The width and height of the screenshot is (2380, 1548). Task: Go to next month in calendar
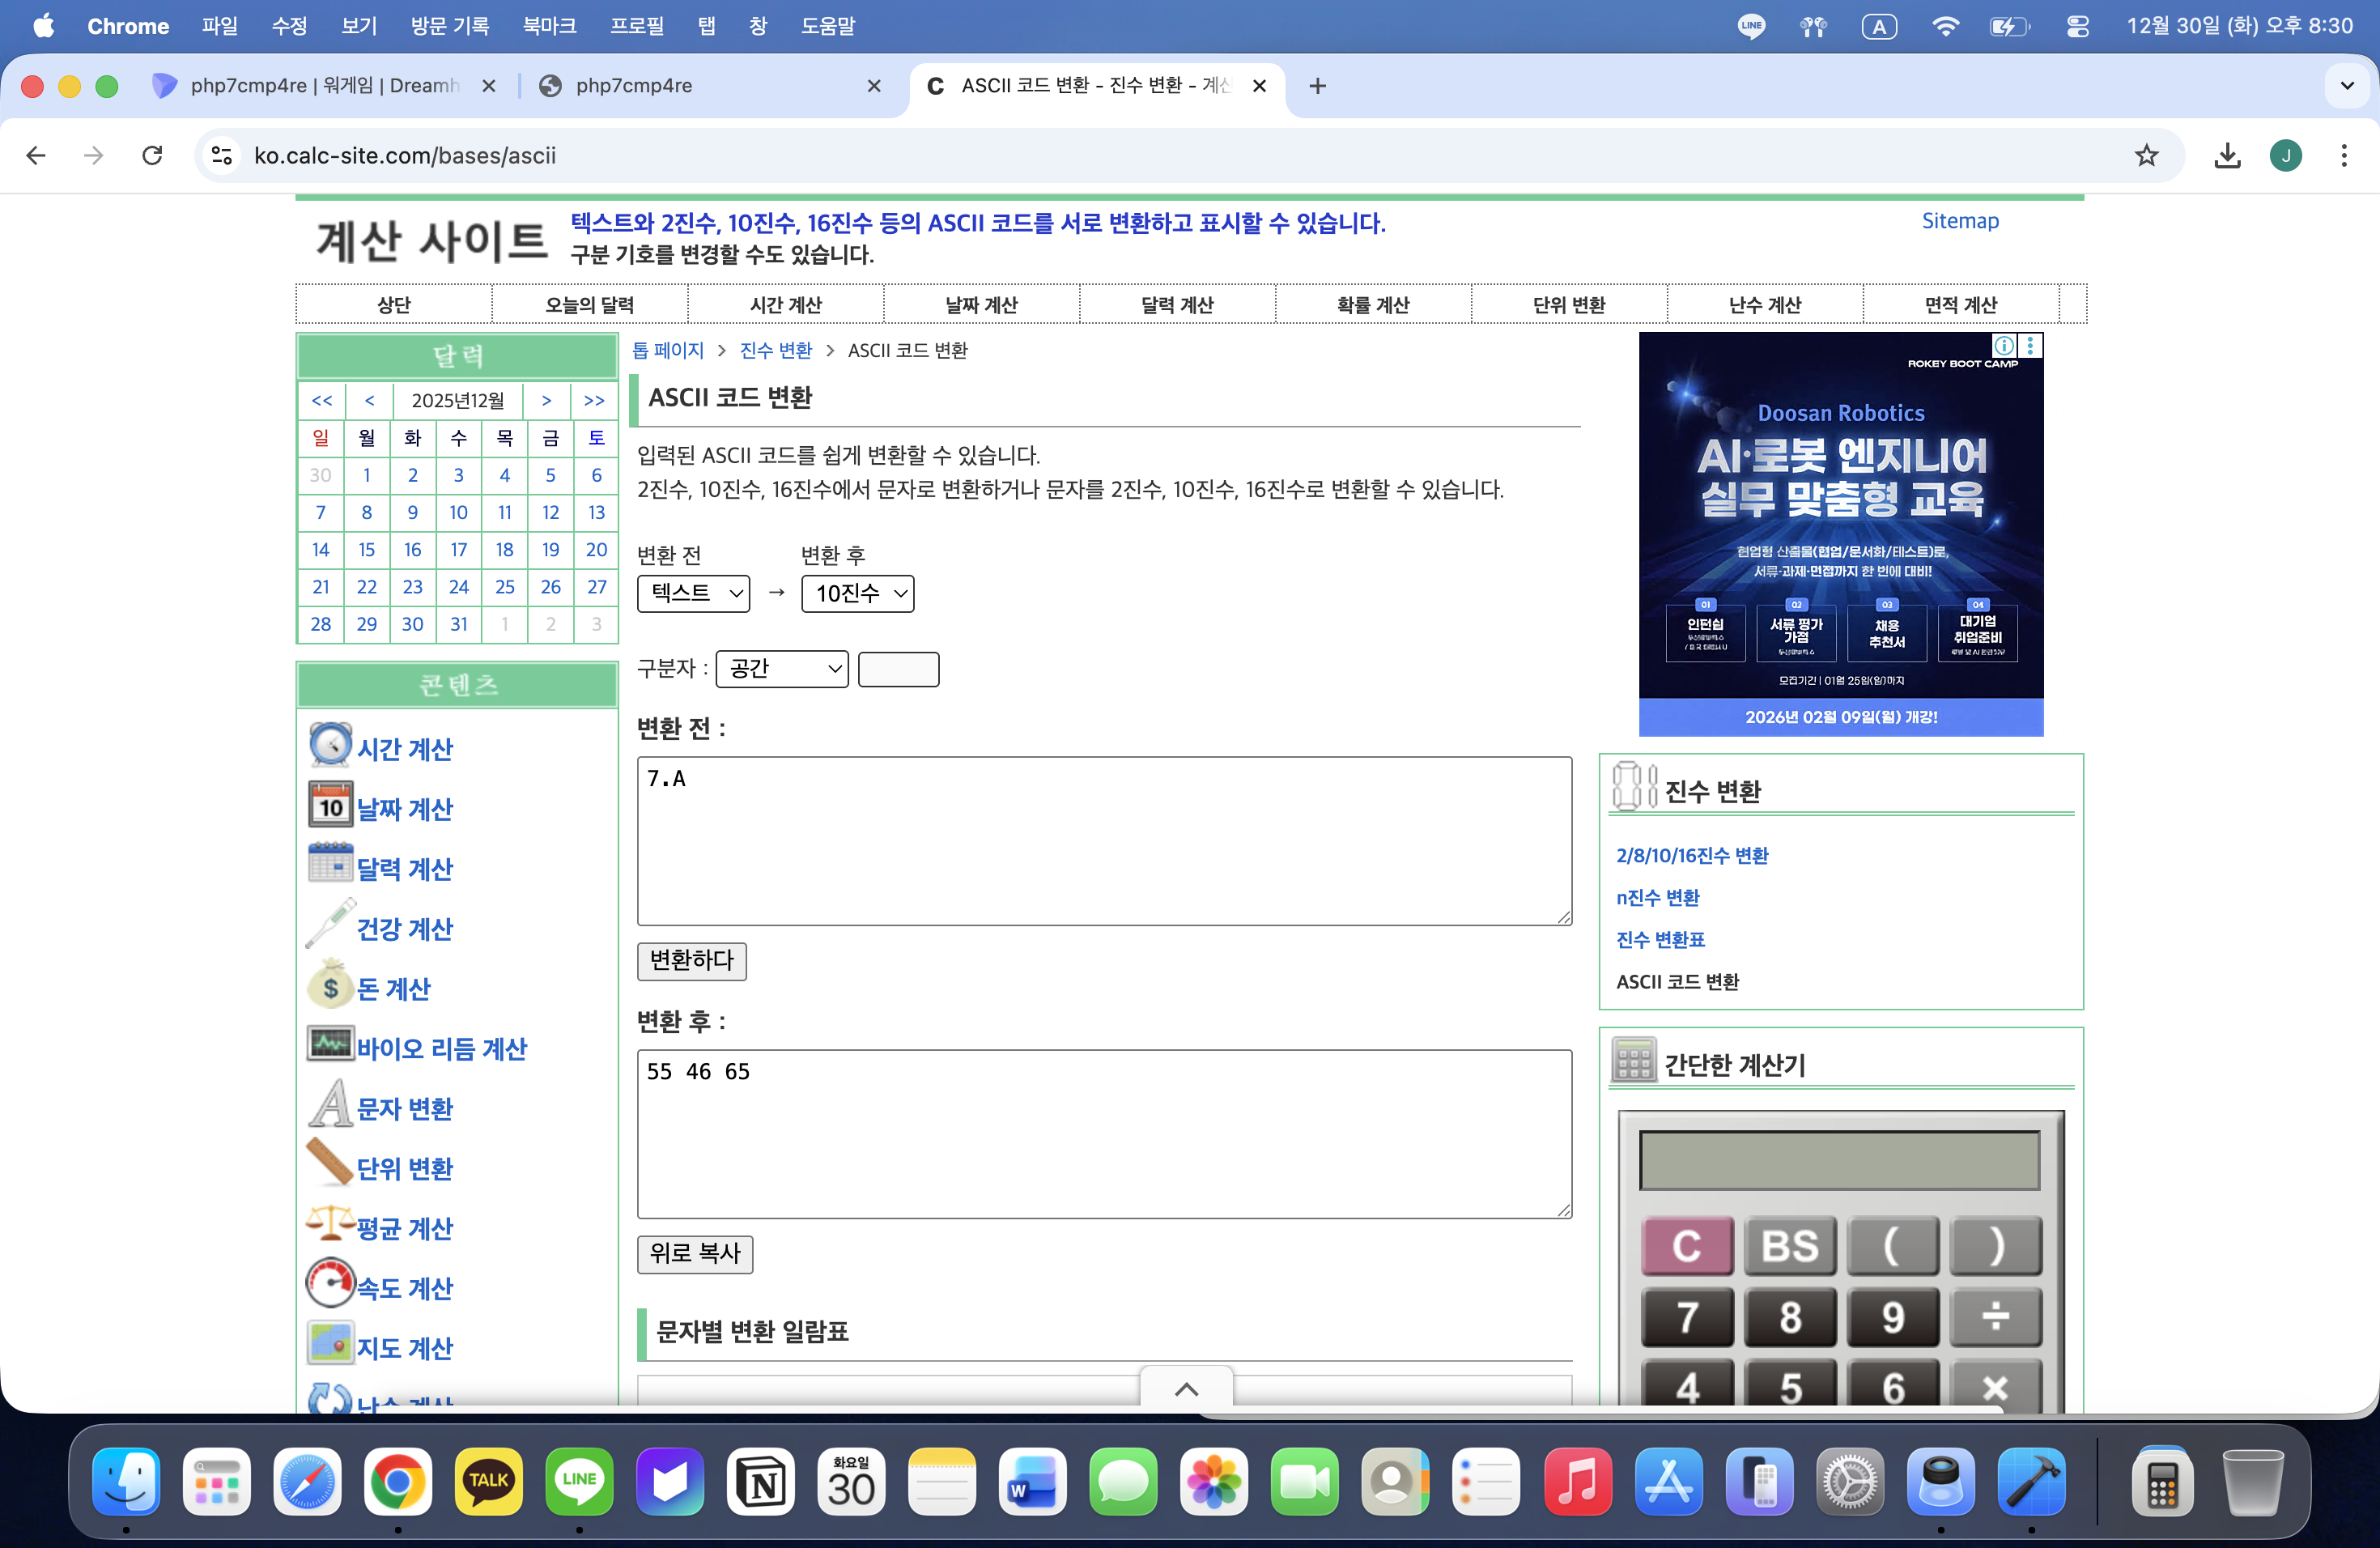tap(546, 400)
